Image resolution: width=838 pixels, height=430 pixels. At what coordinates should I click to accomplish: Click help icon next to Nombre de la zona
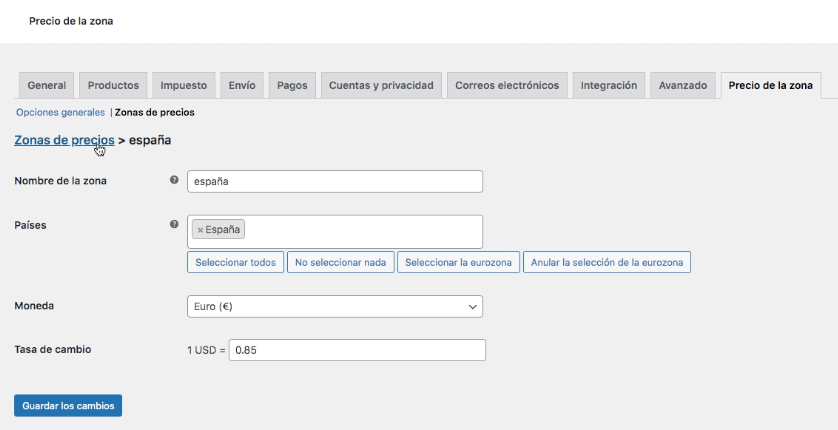click(174, 181)
